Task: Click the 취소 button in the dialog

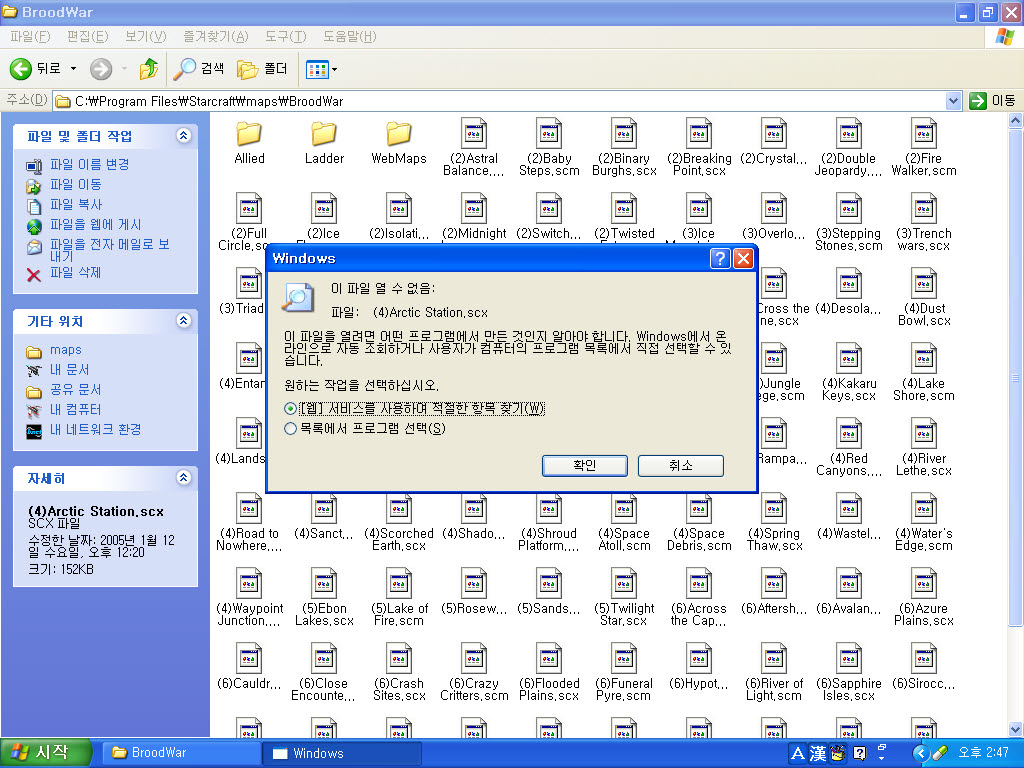Action: (680, 466)
